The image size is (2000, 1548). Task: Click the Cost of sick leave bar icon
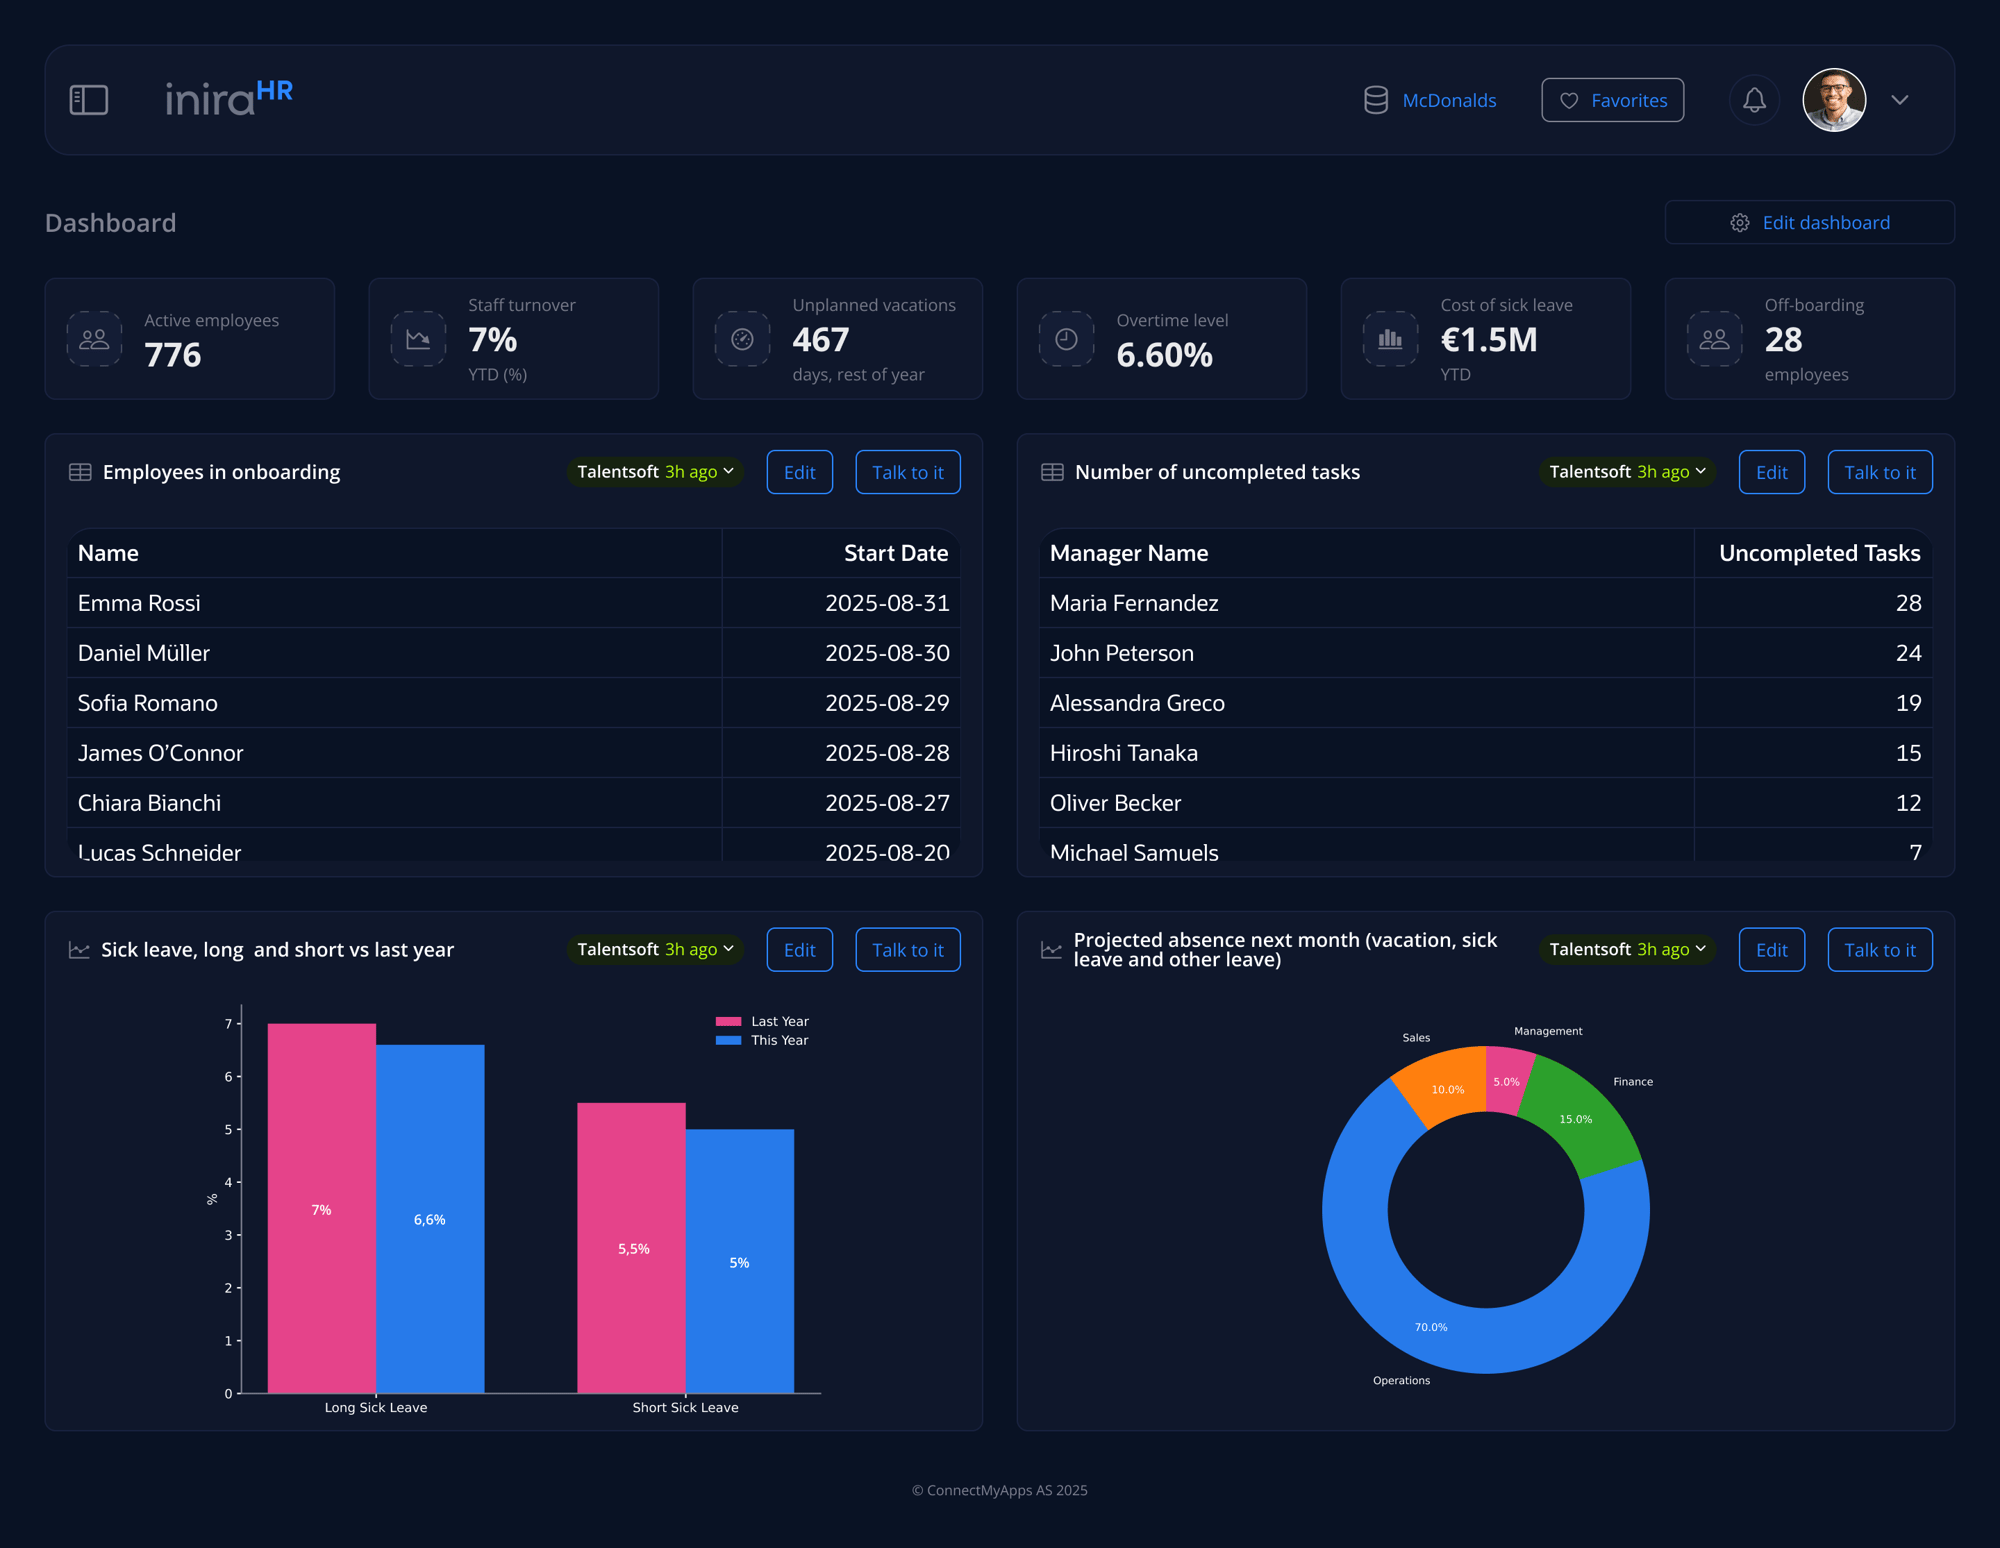(1390, 339)
